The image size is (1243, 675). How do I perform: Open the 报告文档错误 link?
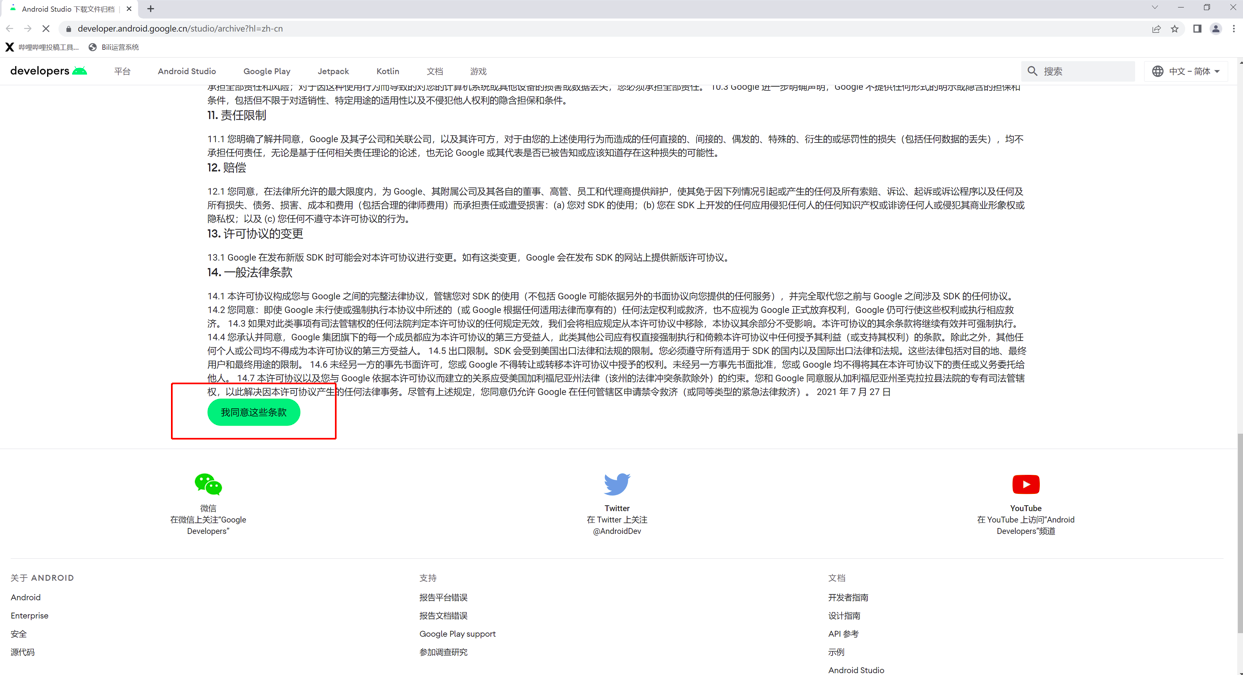pos(443,616)
